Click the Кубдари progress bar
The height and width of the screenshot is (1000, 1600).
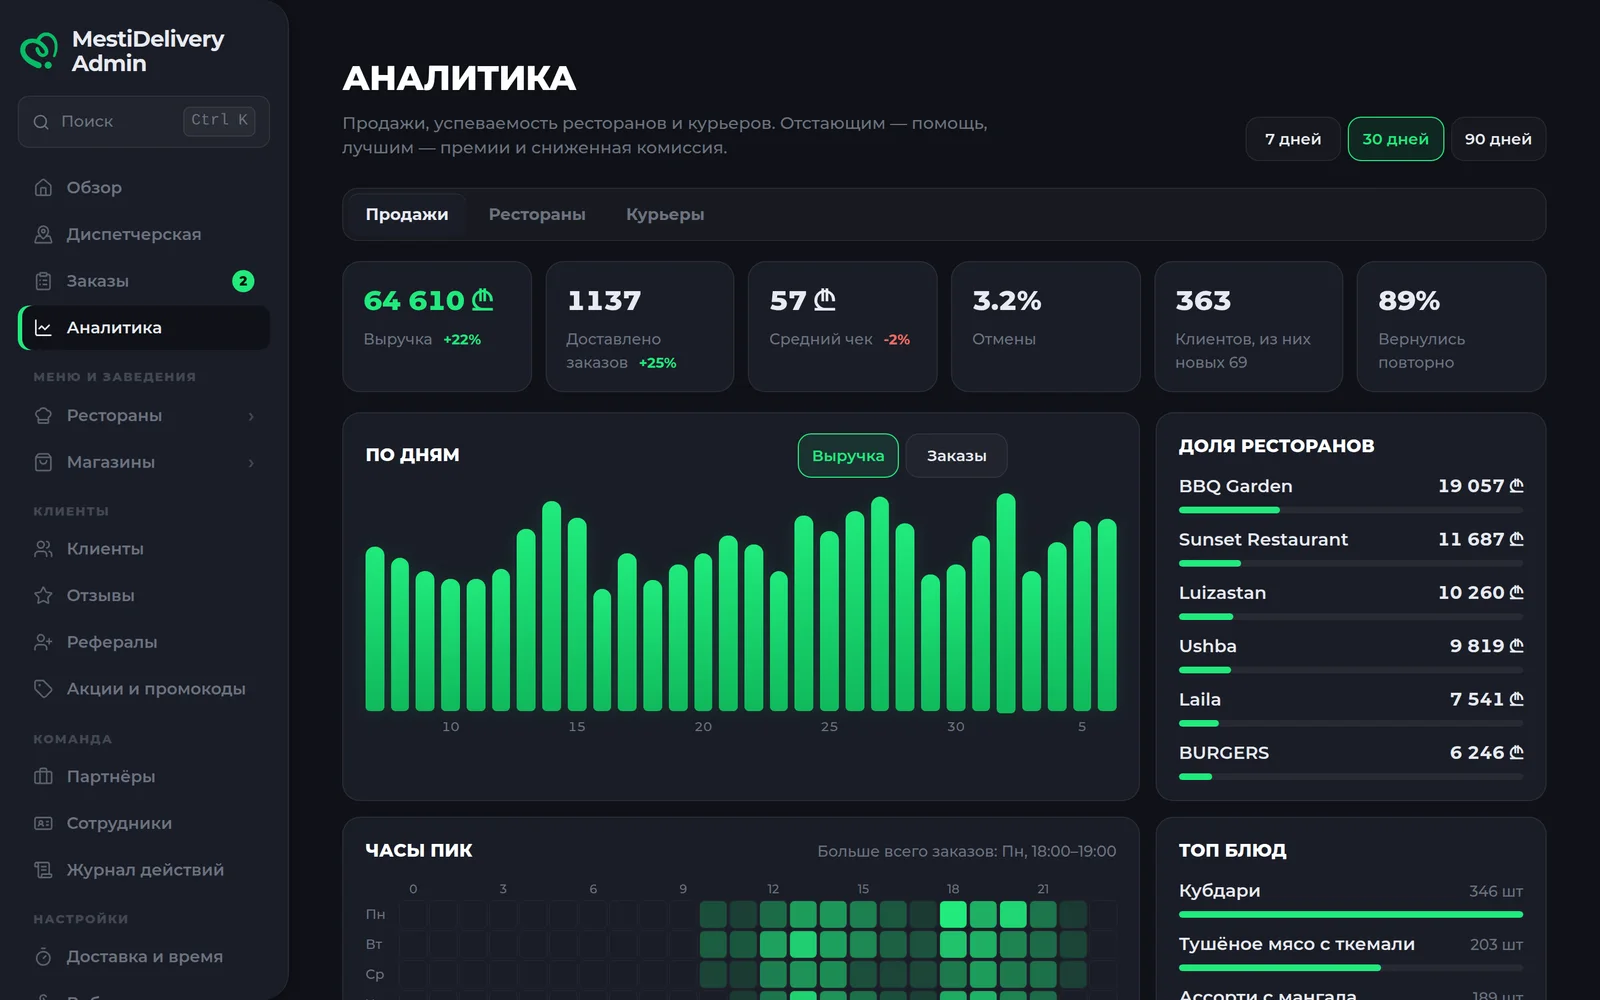(x=1351, y=914)
